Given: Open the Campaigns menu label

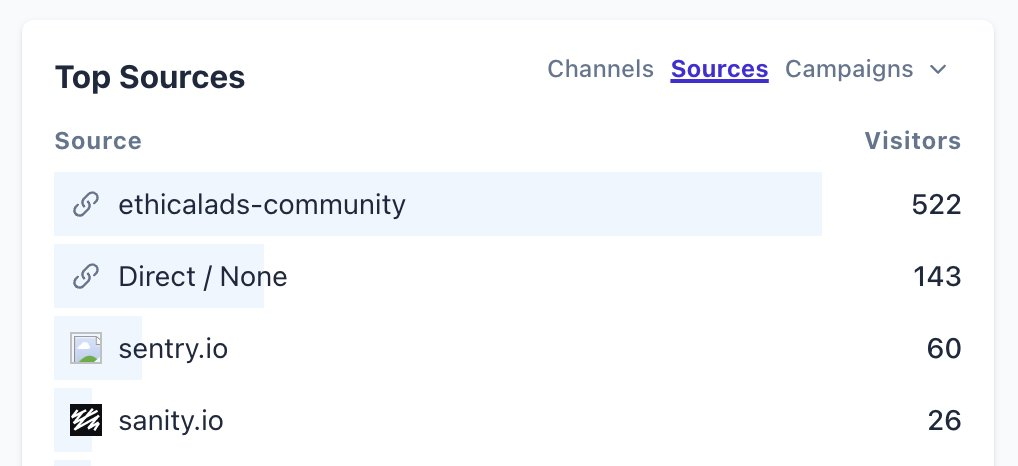Looking at the screenshot, I should [848, 69].
